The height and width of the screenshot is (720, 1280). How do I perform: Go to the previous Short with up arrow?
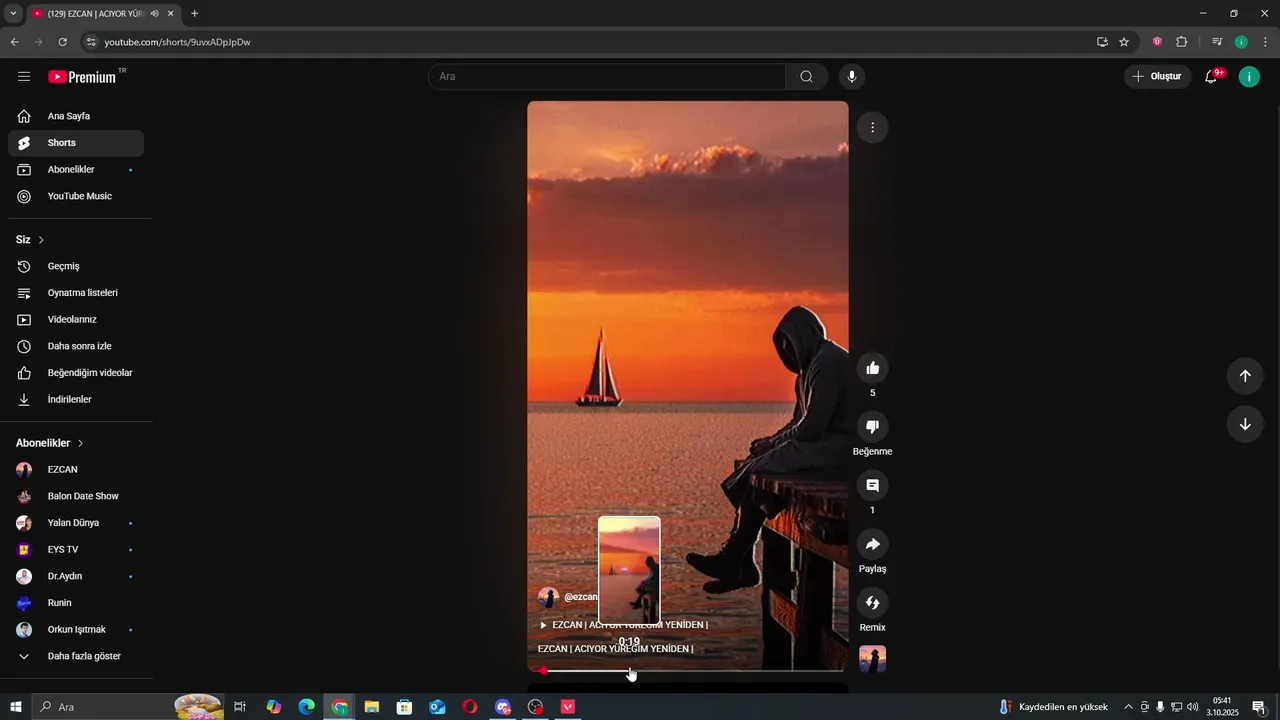coord(1245,376)
